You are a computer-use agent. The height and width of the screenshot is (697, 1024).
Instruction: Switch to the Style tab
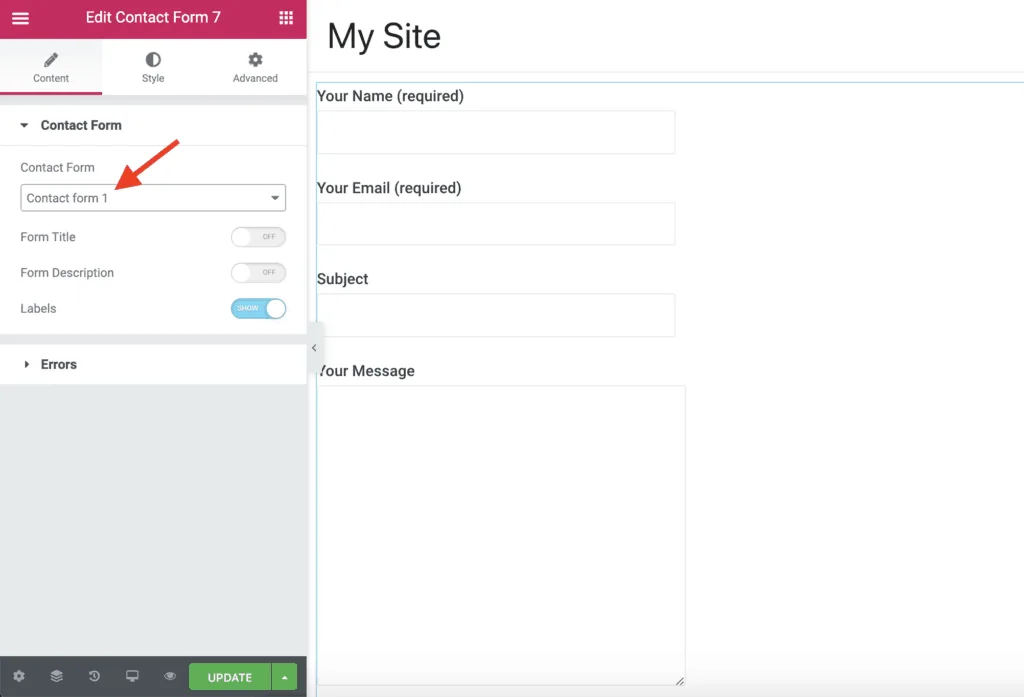(x=153, y=67)
